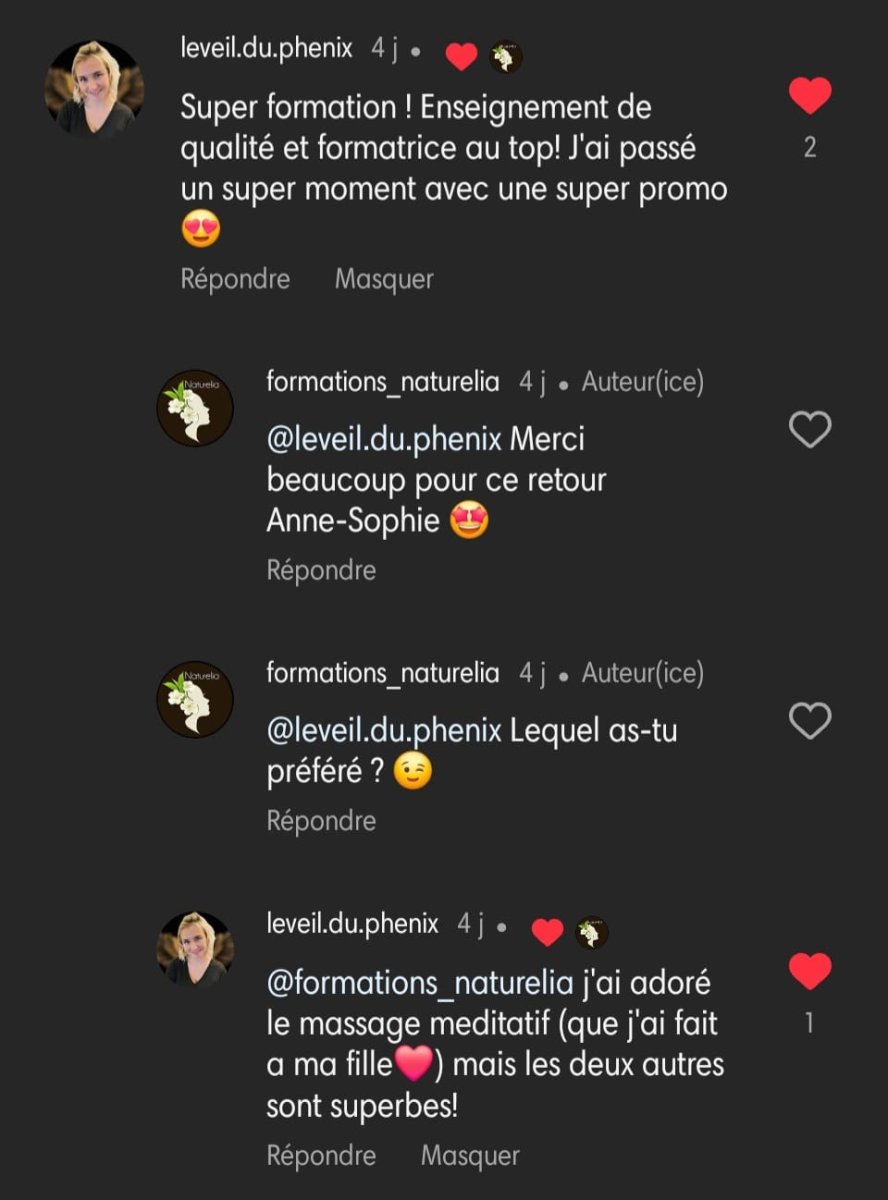The height and width of the screenshot is (1200, 888).
Task: Like the 'Merci beaucoup' reply heart
Action: coord(810,430)
